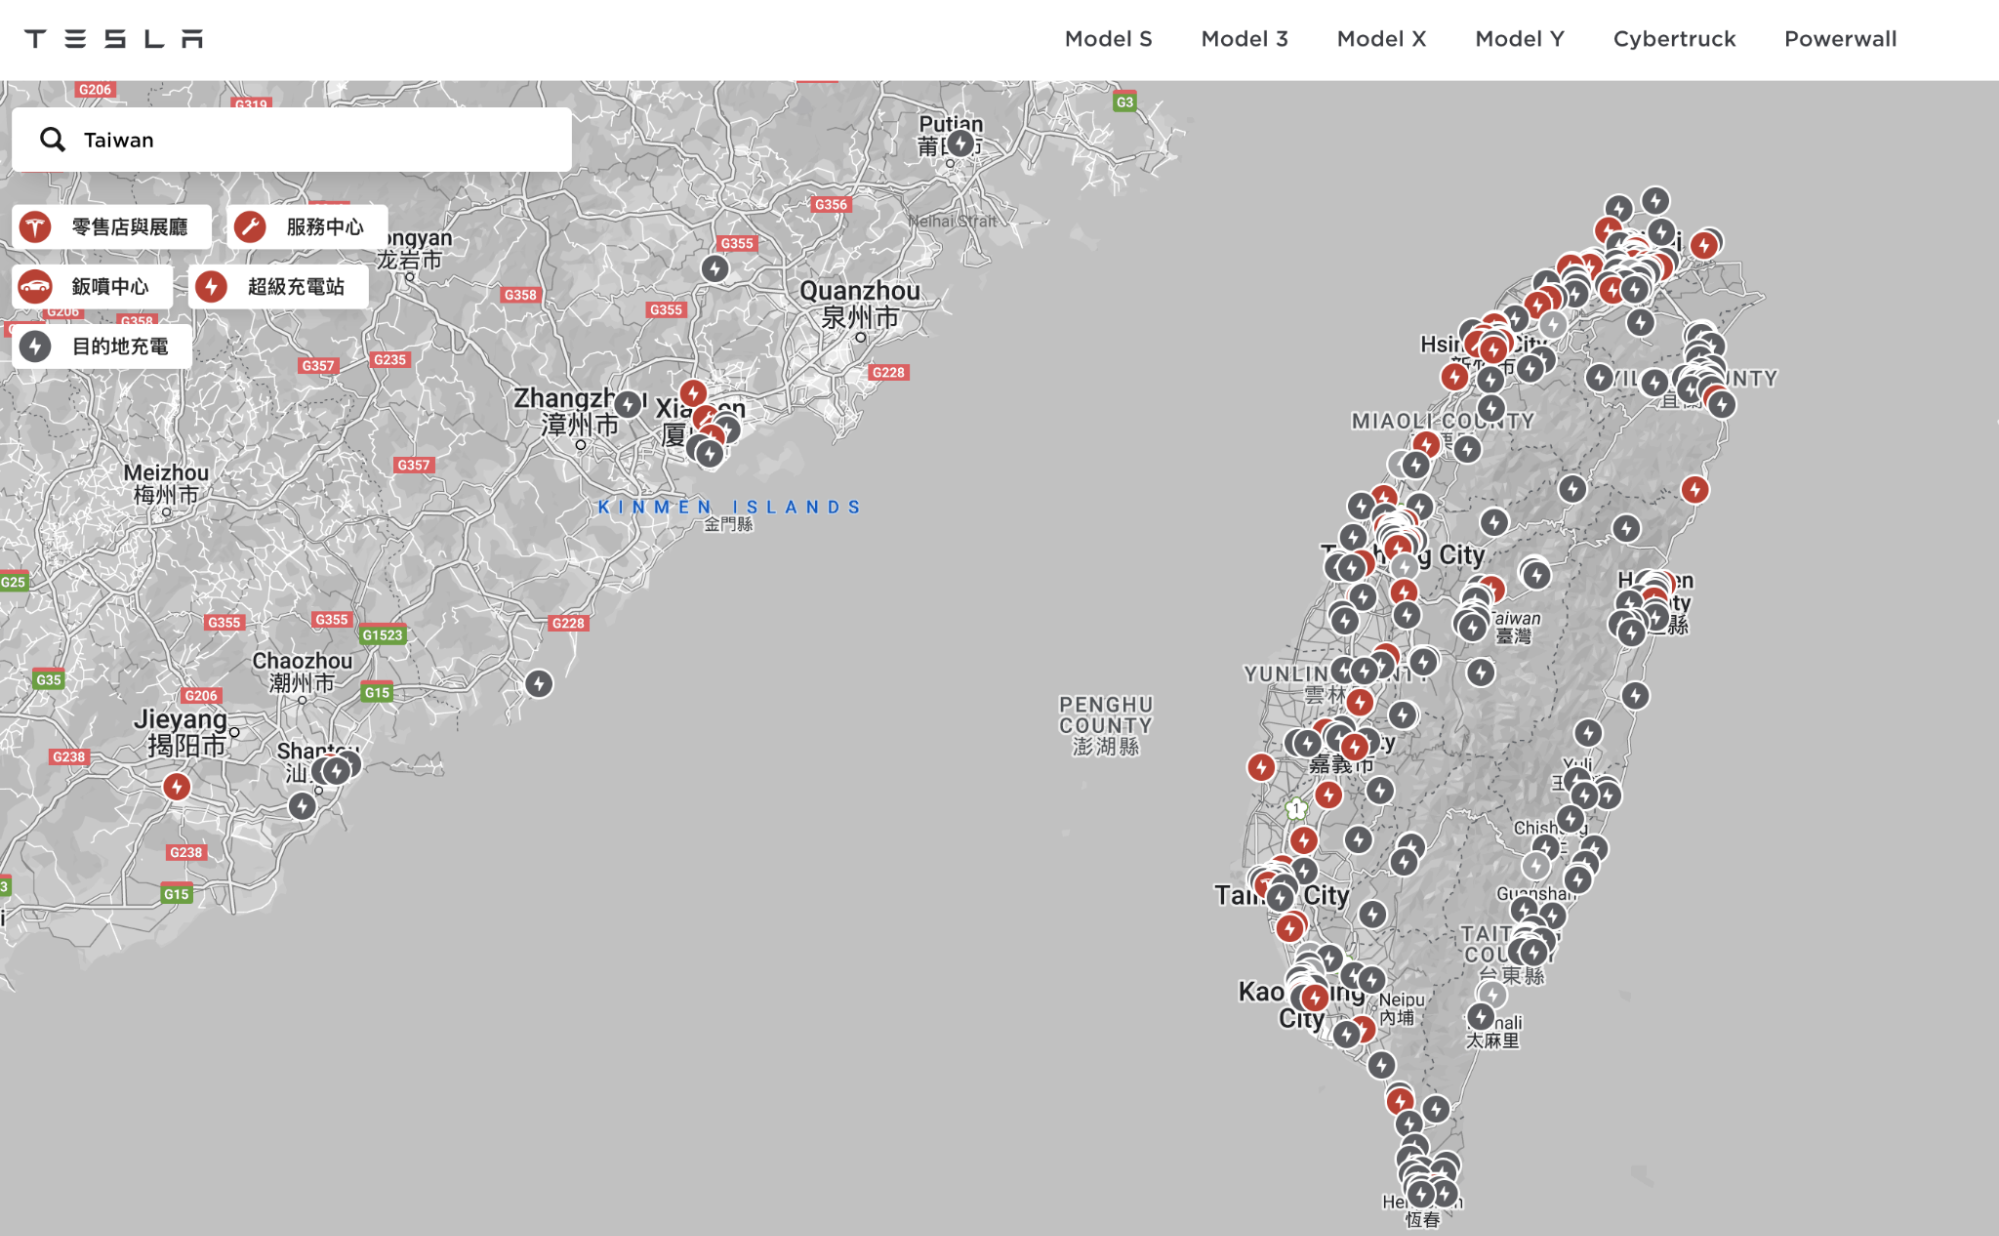The height and width of the screenshot is (1236, 1999).
Task: Click the red supercharger pin on Taiwan's east coast
Action: point(1694,489)
